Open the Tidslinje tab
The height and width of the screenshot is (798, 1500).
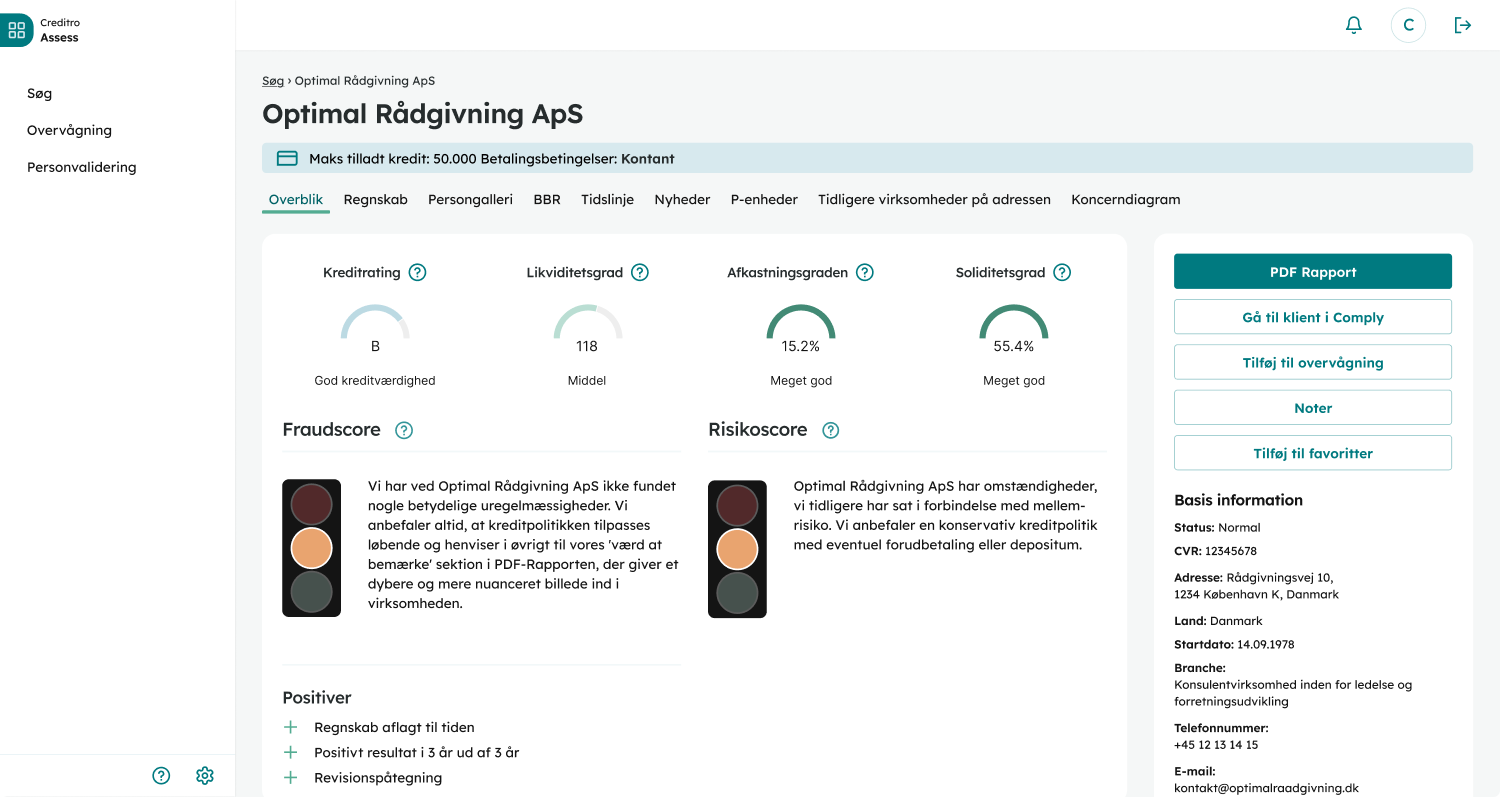pyautogui.click(x=608, y=199)
